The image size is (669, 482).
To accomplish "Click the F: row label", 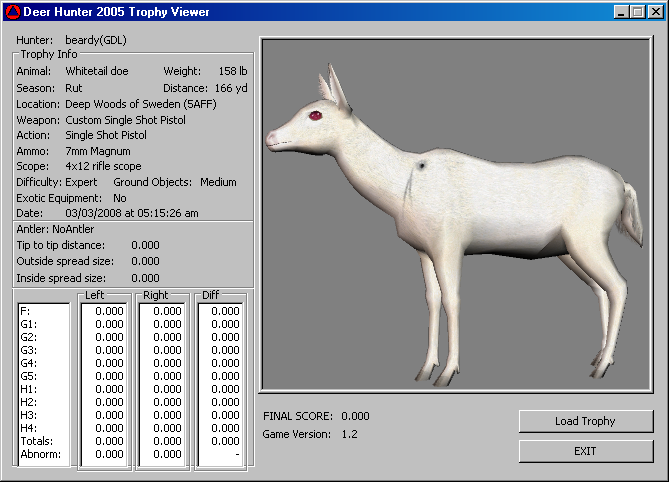I will pos(25,311).
